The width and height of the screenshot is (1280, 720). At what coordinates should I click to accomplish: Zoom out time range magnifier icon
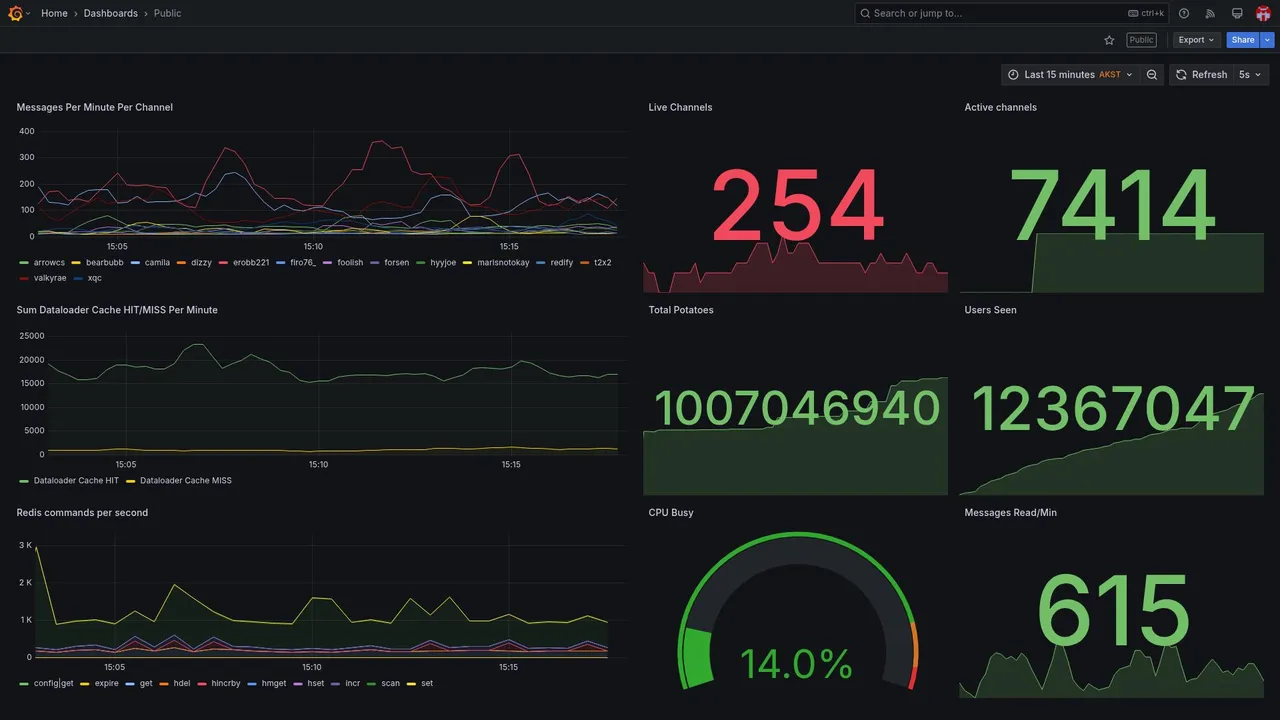(1152, 75)
